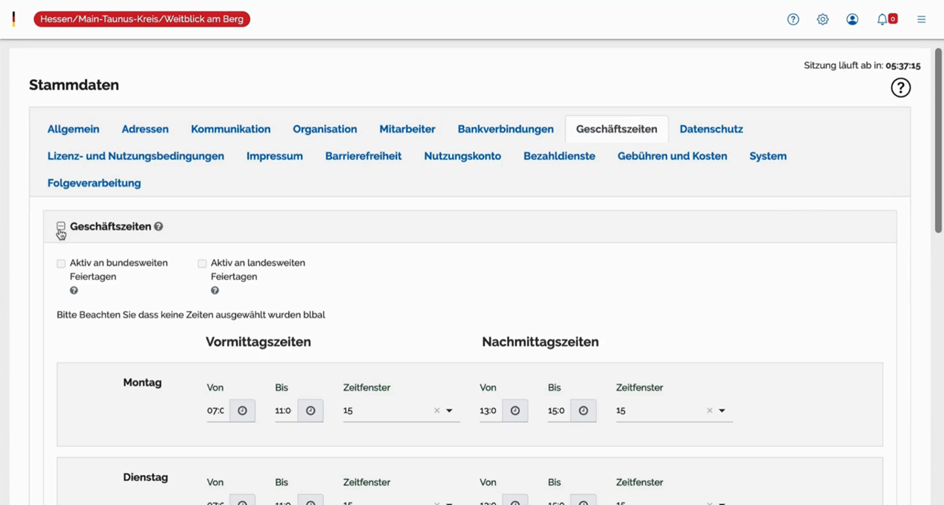Enable Aktiv an bundesweiten Feiertagen checkbox
This screenshot has width=944, height=505.
[61, 264]
